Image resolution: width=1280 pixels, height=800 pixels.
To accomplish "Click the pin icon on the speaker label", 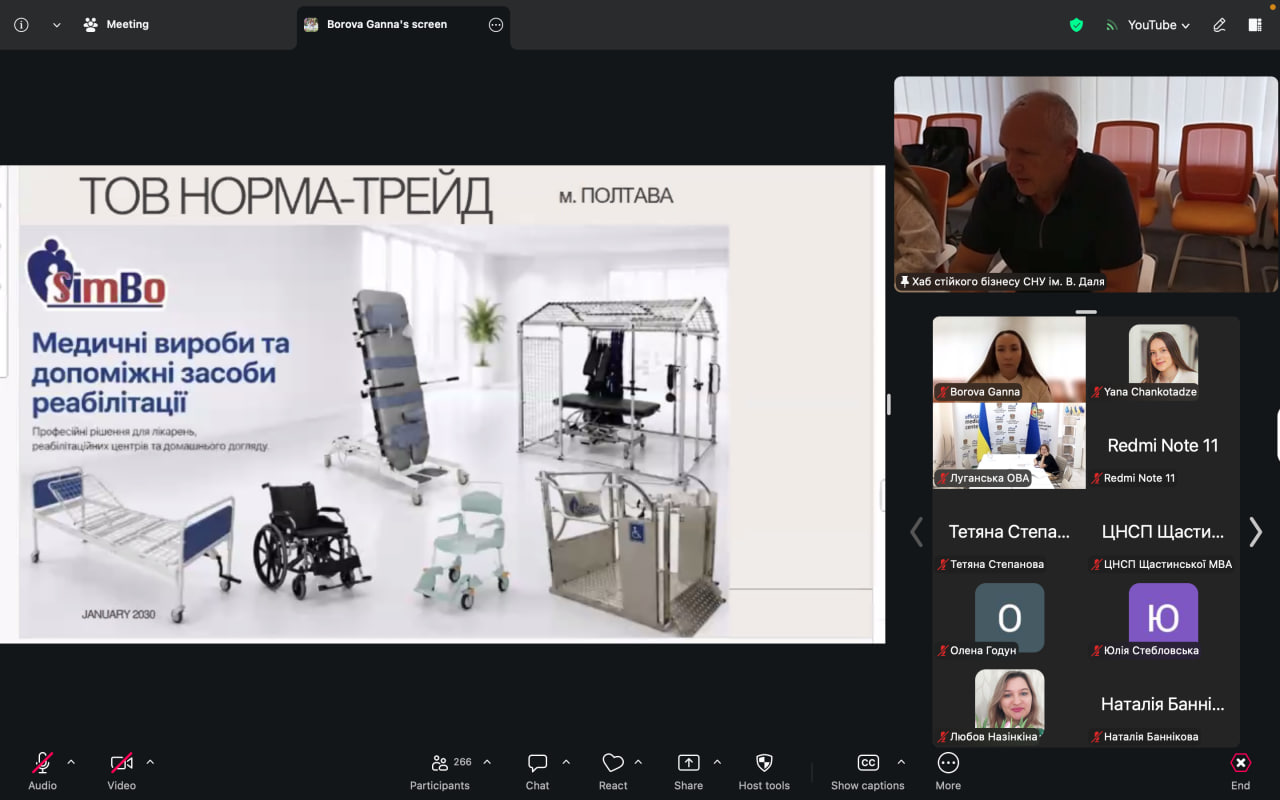I will click(x=905, y=282).
